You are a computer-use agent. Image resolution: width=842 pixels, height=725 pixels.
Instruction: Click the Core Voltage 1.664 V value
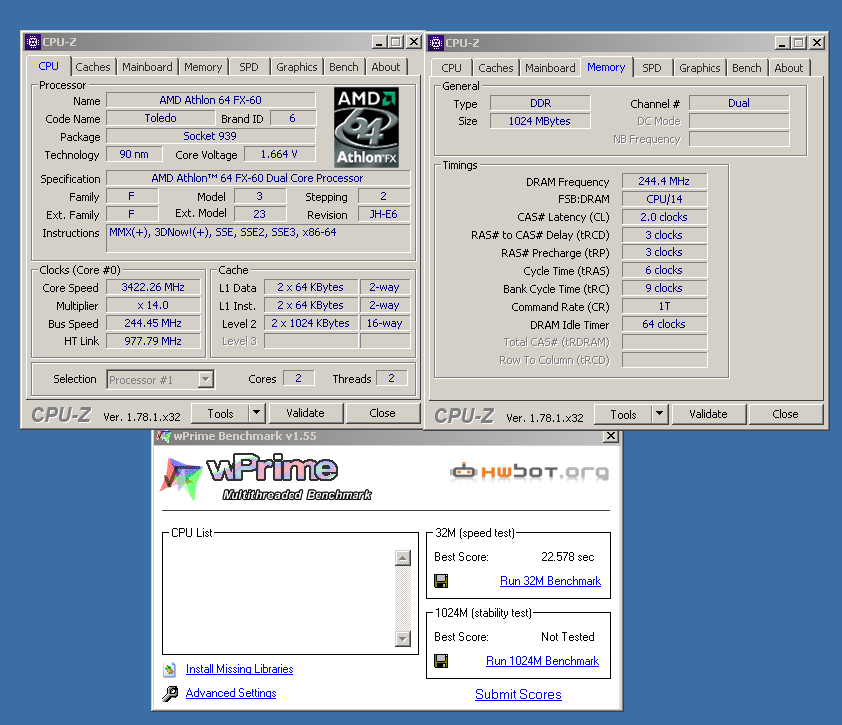pyautogui.click(x=279, y=154)
